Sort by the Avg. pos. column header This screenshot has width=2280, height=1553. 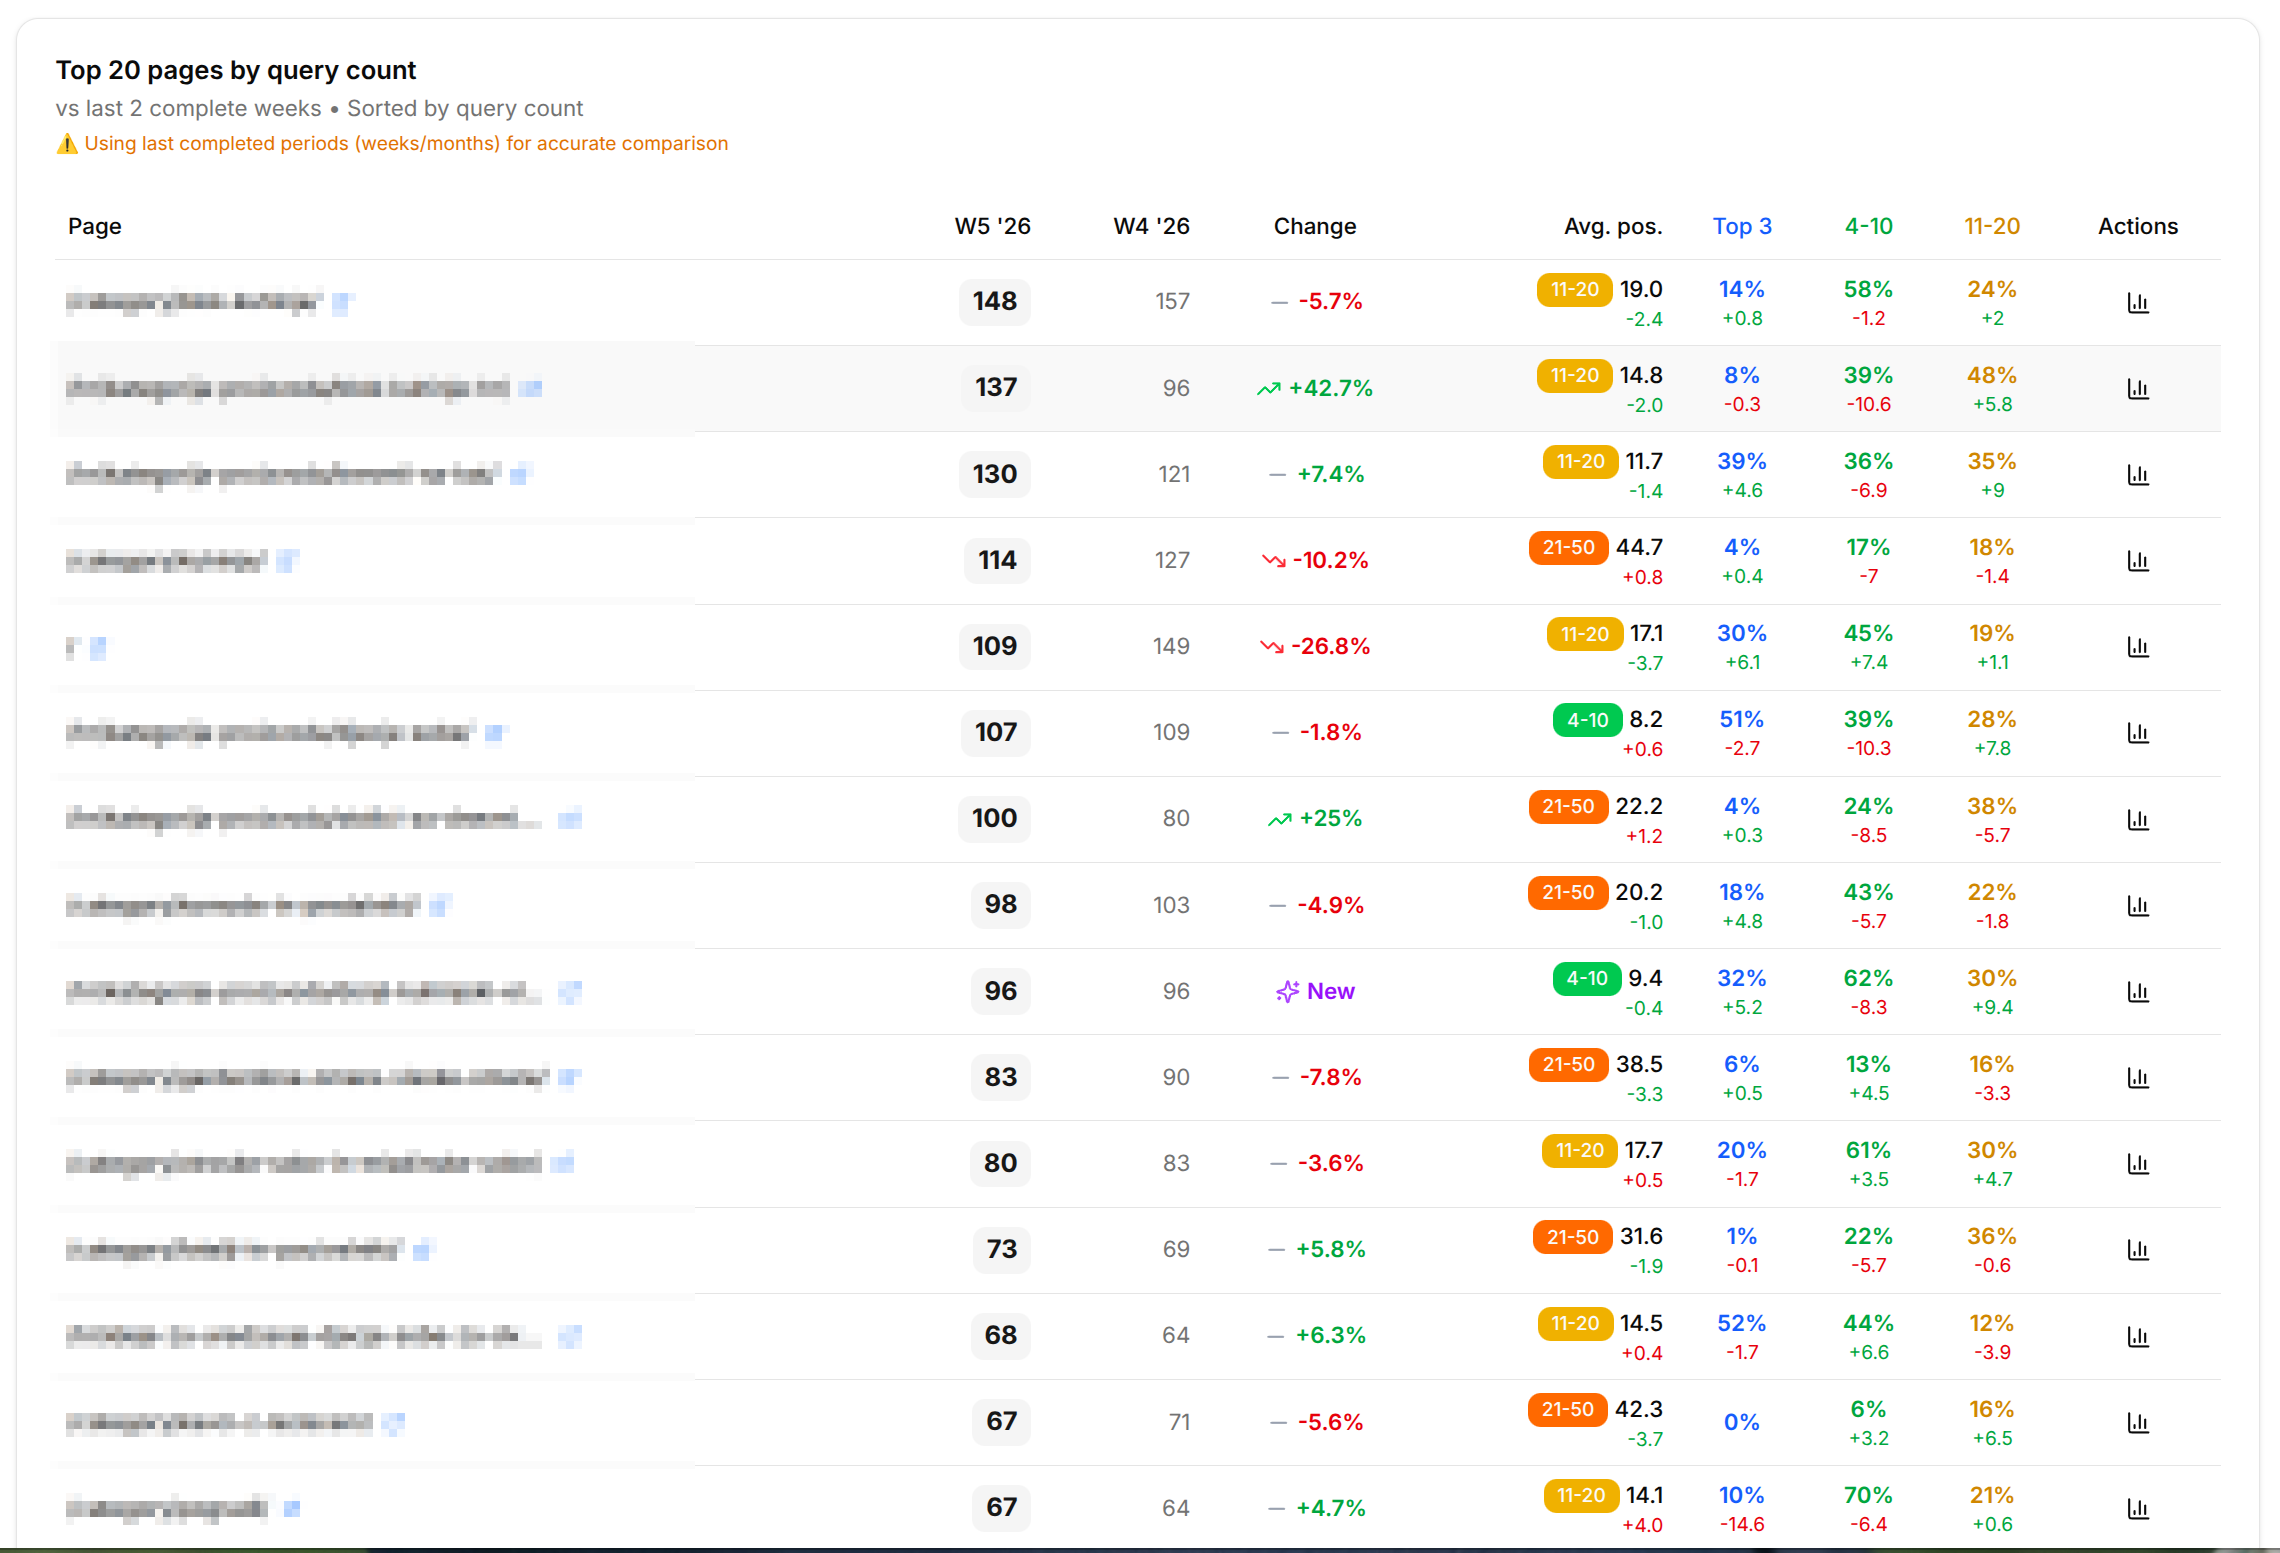[1613, 226]
